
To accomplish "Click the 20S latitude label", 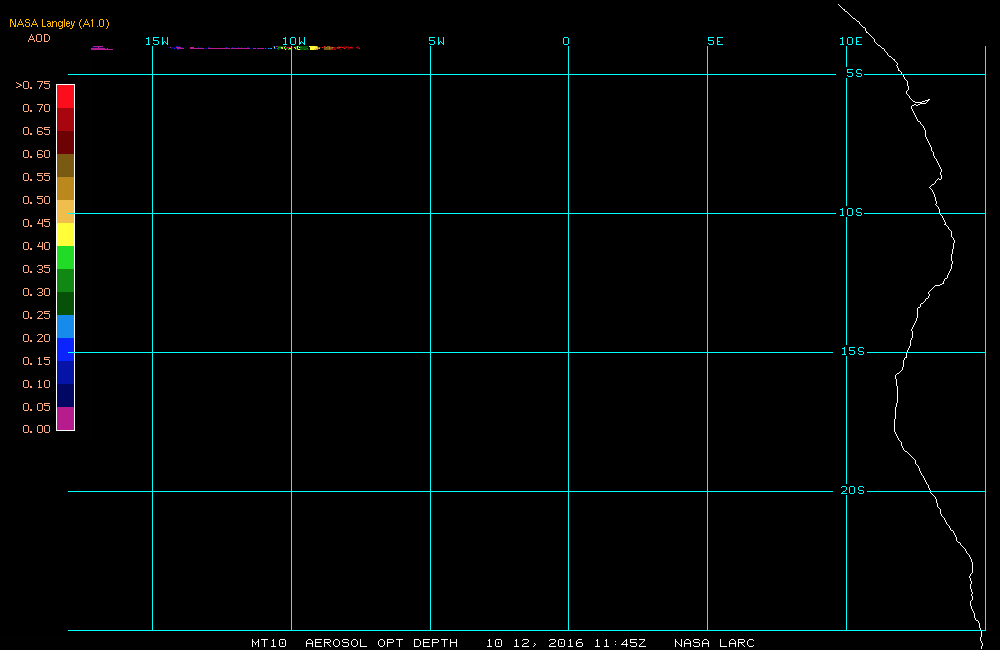I will tap(853, 491).
